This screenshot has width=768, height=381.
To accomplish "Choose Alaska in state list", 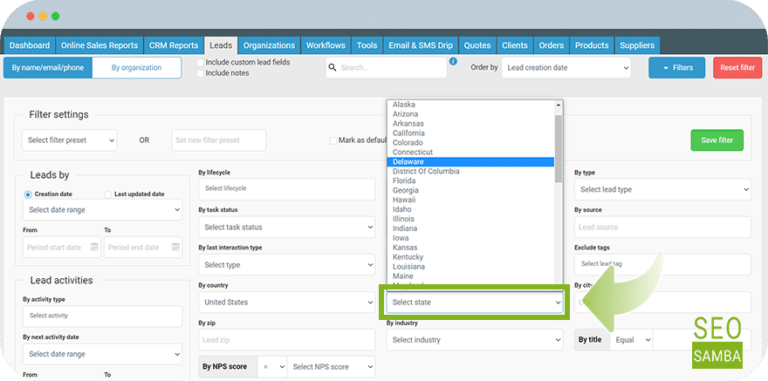I will 470,104.
